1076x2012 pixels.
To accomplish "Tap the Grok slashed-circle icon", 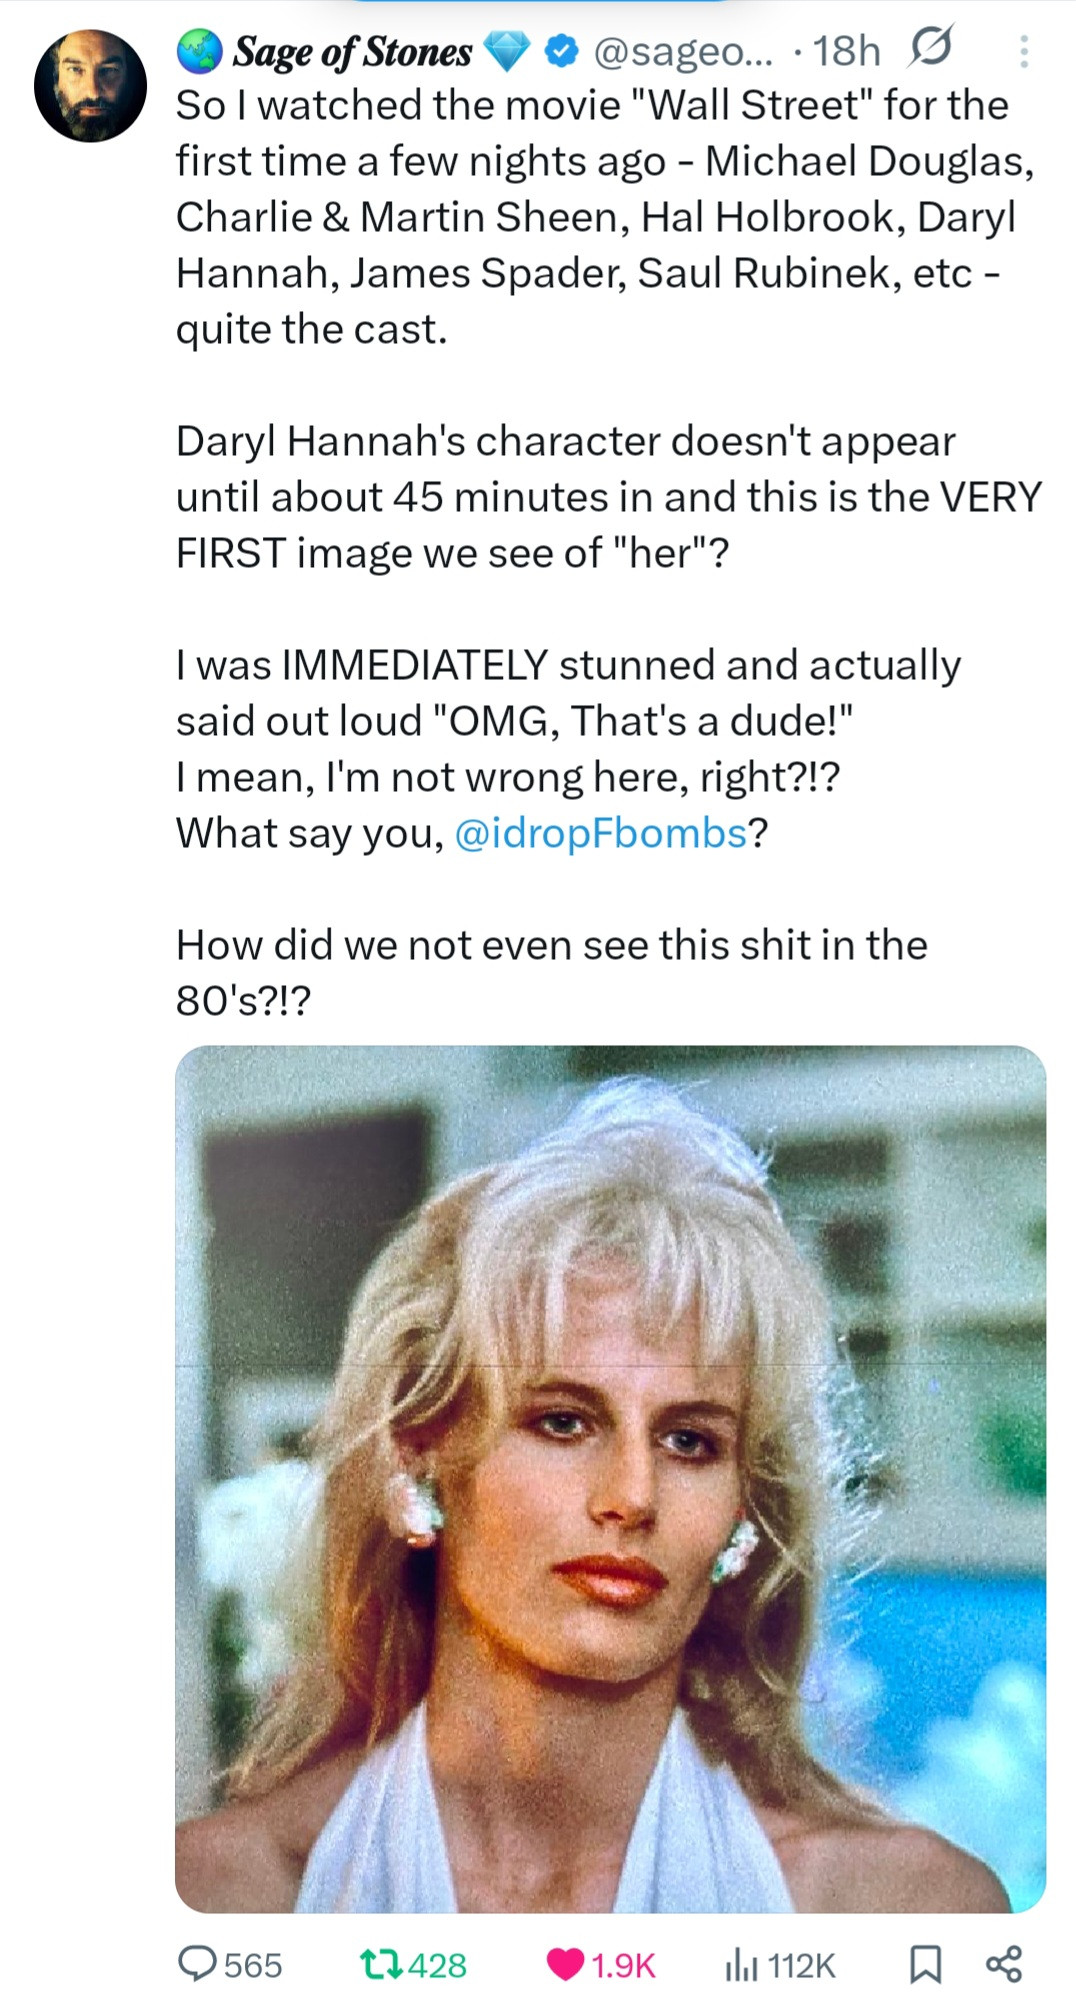I will (x=929, y=47).
